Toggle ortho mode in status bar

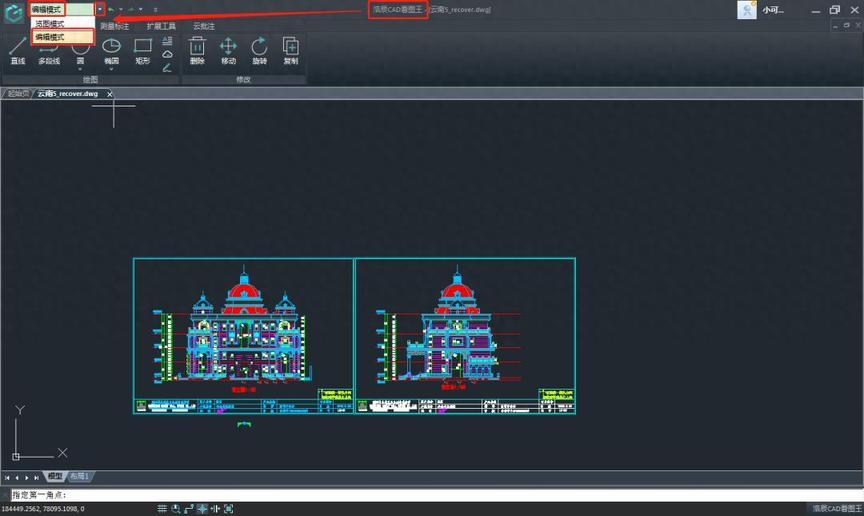pos(189,509)
